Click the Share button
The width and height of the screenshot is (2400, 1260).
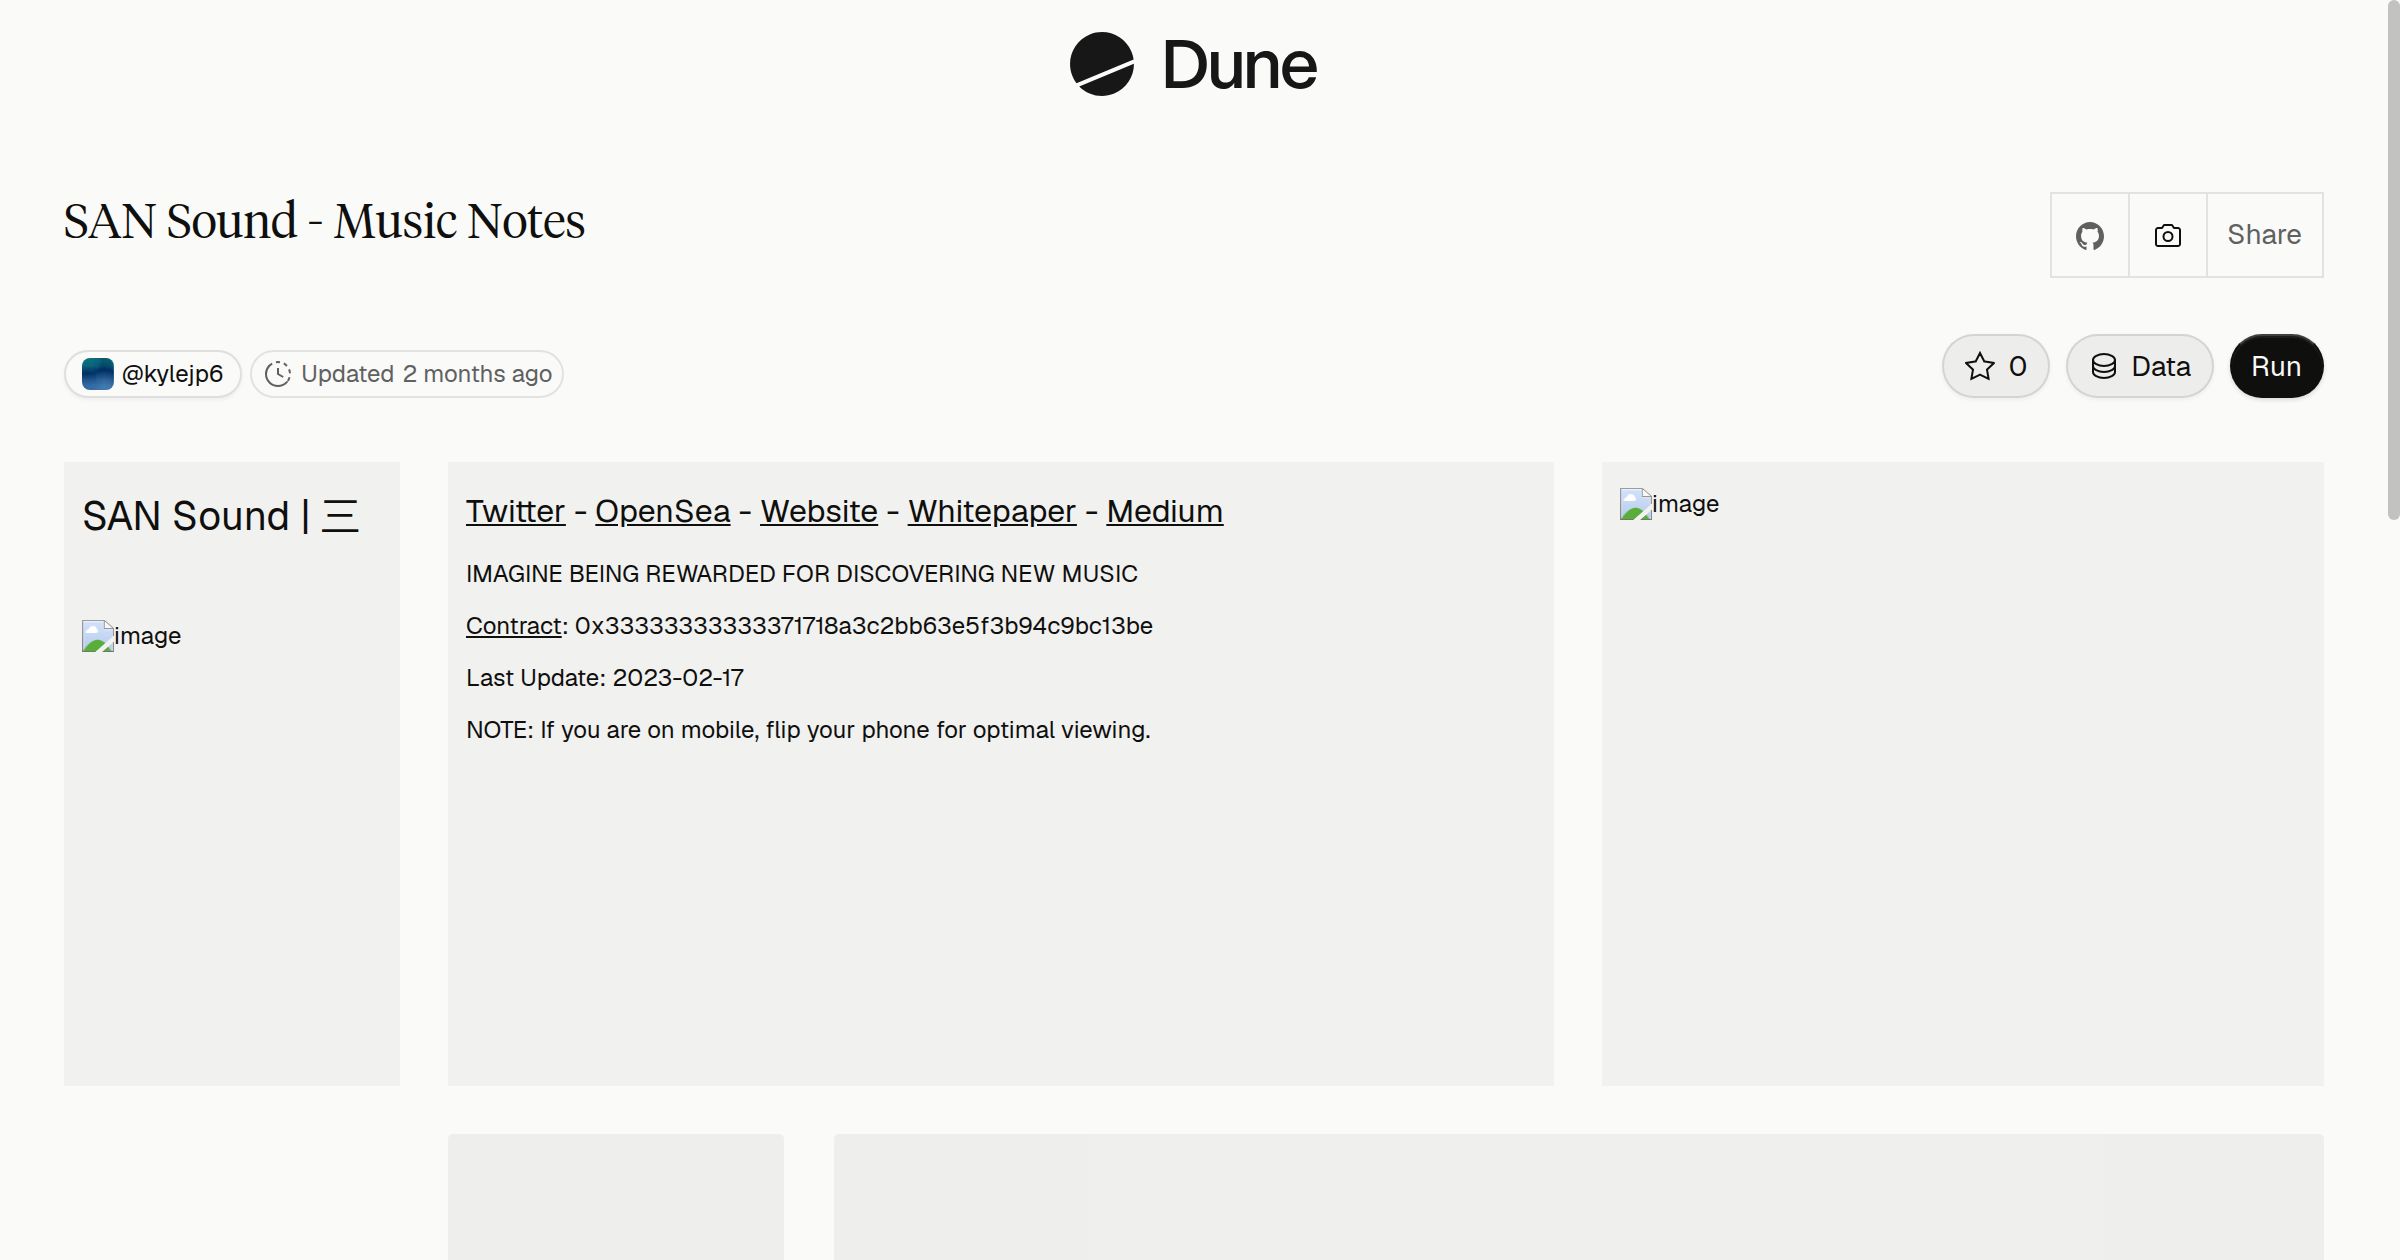(2264, 235)
